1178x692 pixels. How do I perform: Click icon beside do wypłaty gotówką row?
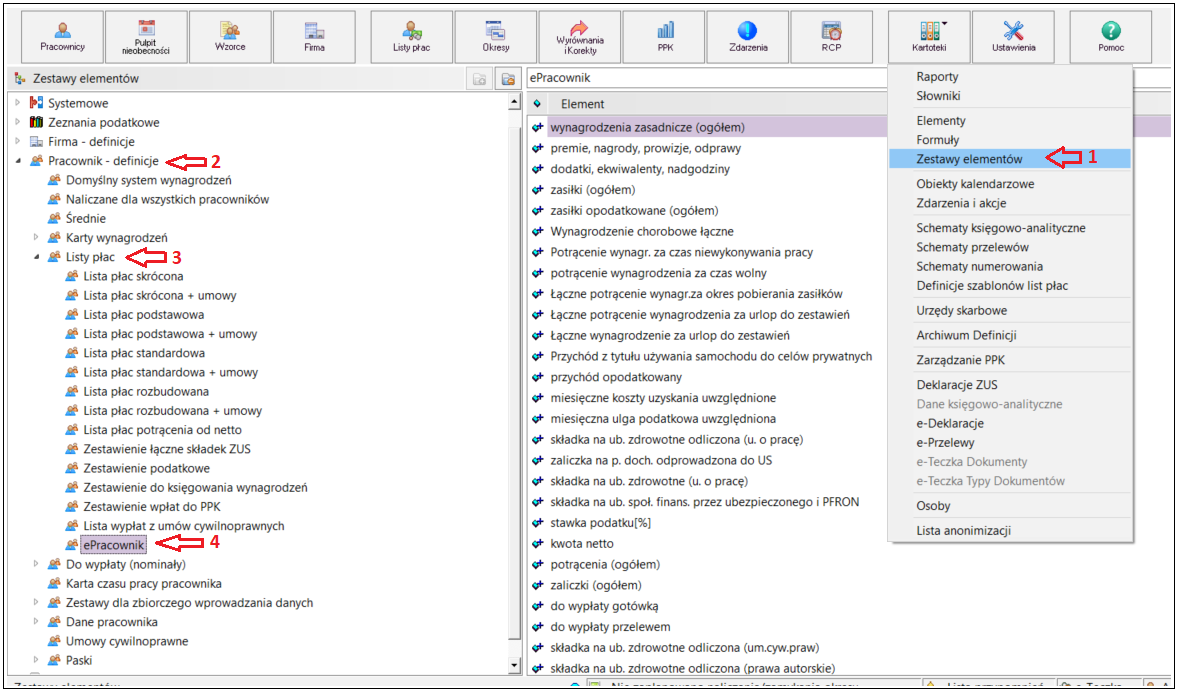click(x=537, y=606)
